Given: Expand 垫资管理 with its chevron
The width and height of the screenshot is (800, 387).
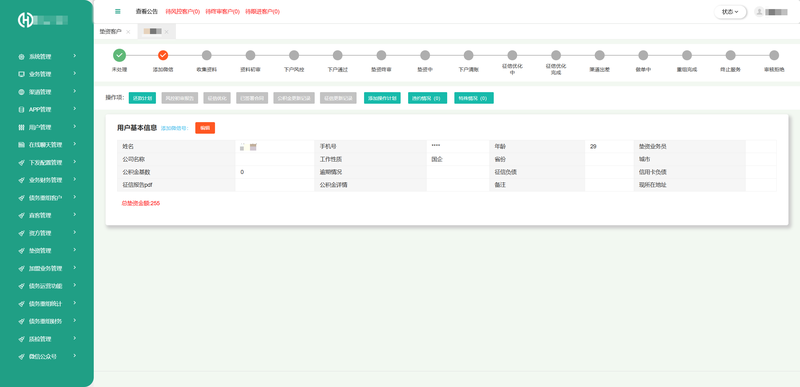Looking at the screenshot, I should pos(74,250).
